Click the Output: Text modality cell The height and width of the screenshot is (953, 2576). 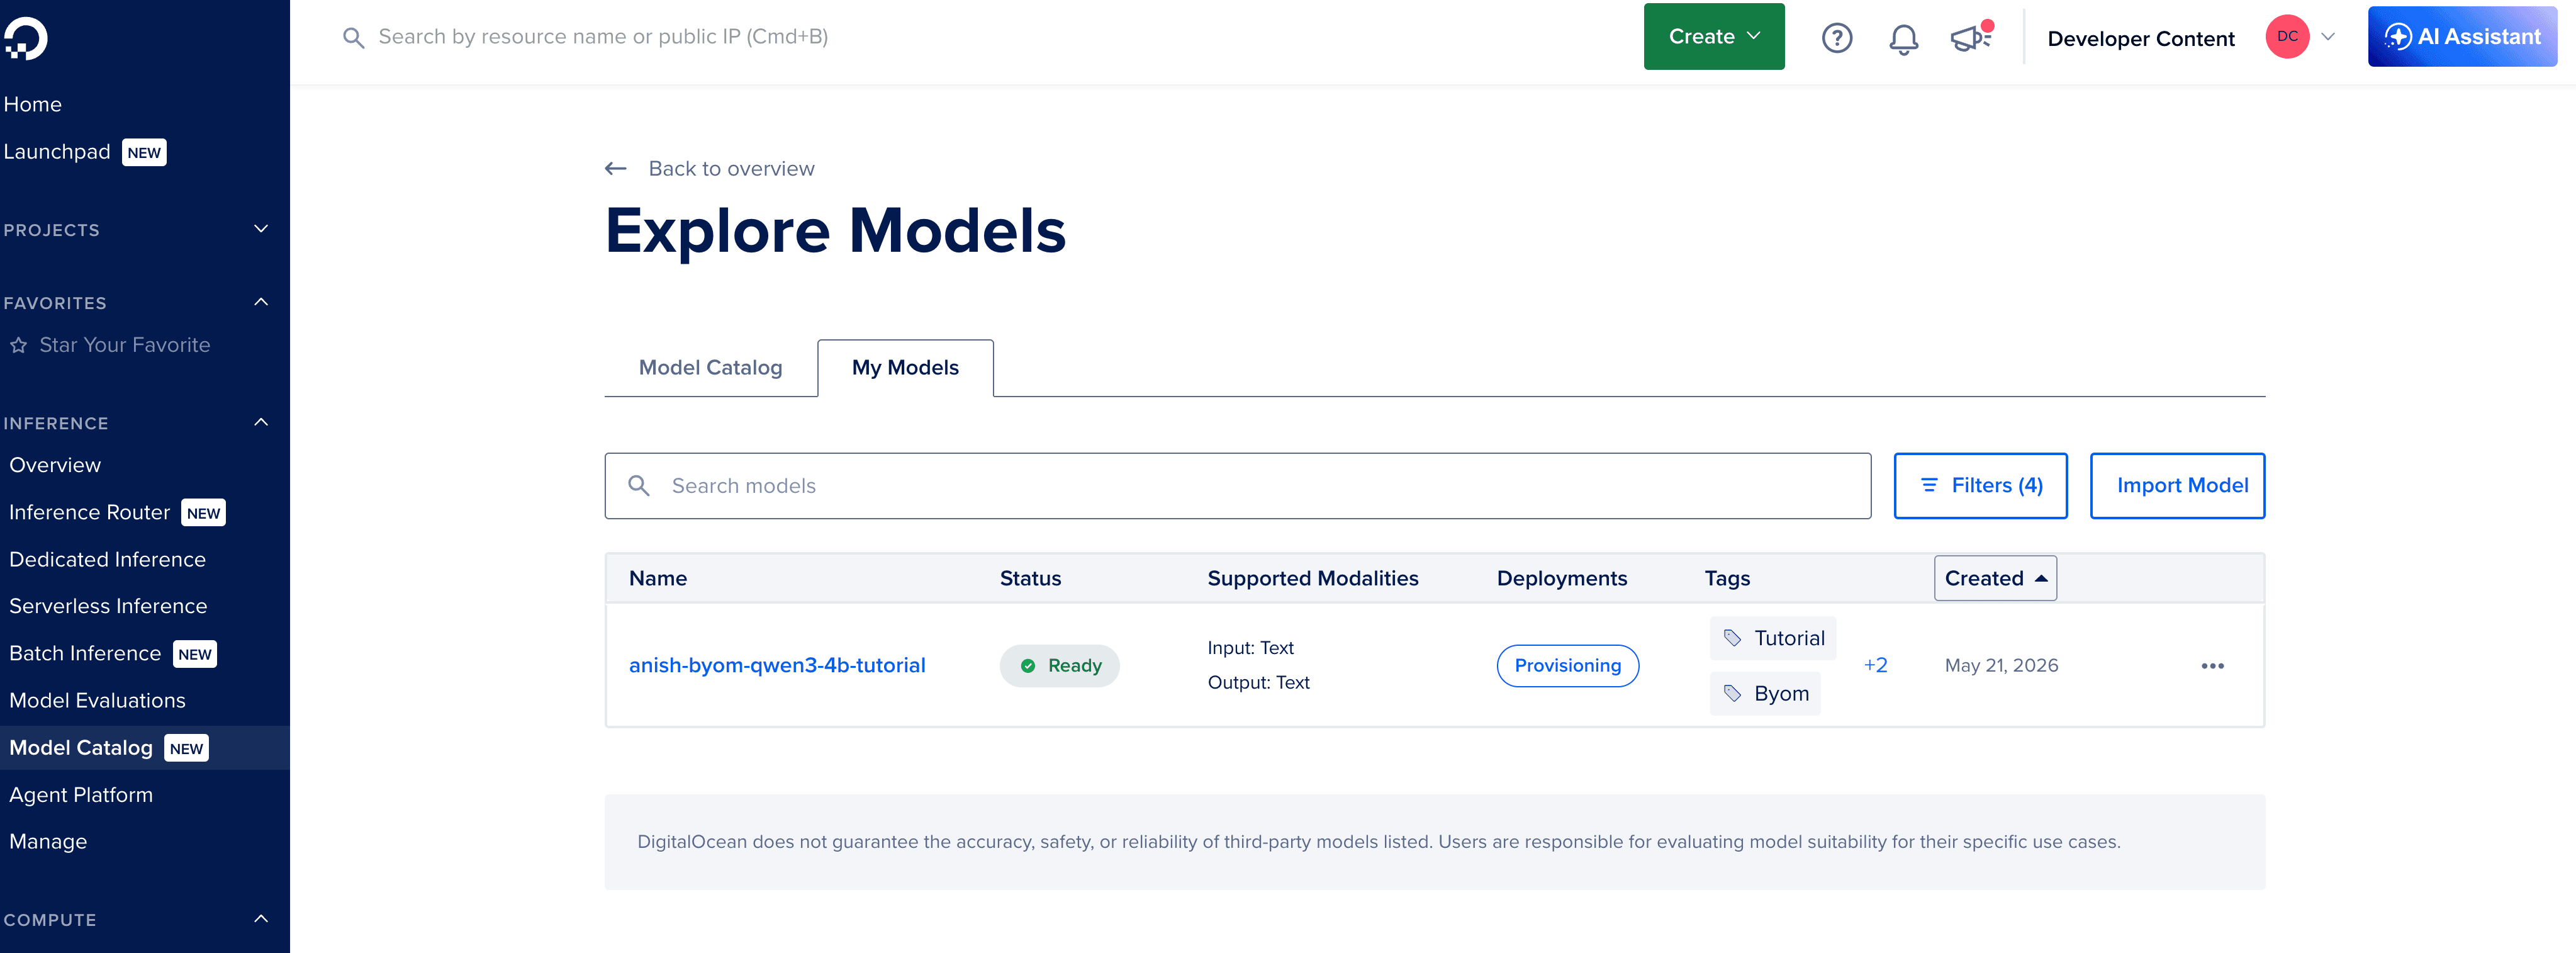tap(1258, 683)
